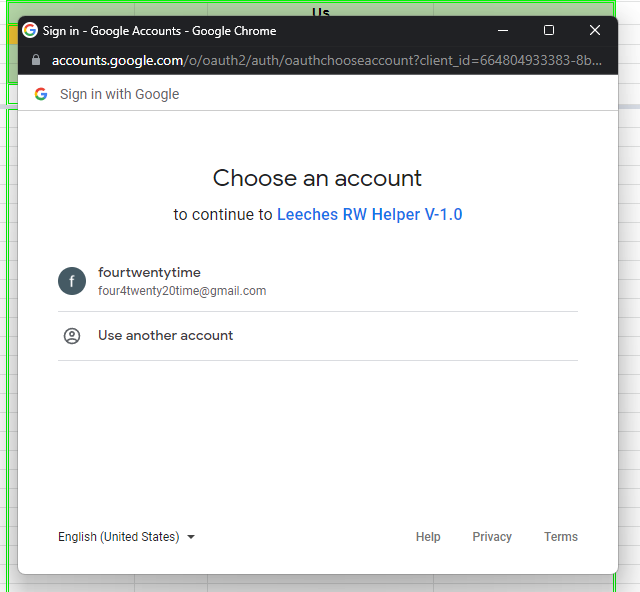Open the Terms link in footer
This screenshot has width=640, height=592.
(561, 537)
